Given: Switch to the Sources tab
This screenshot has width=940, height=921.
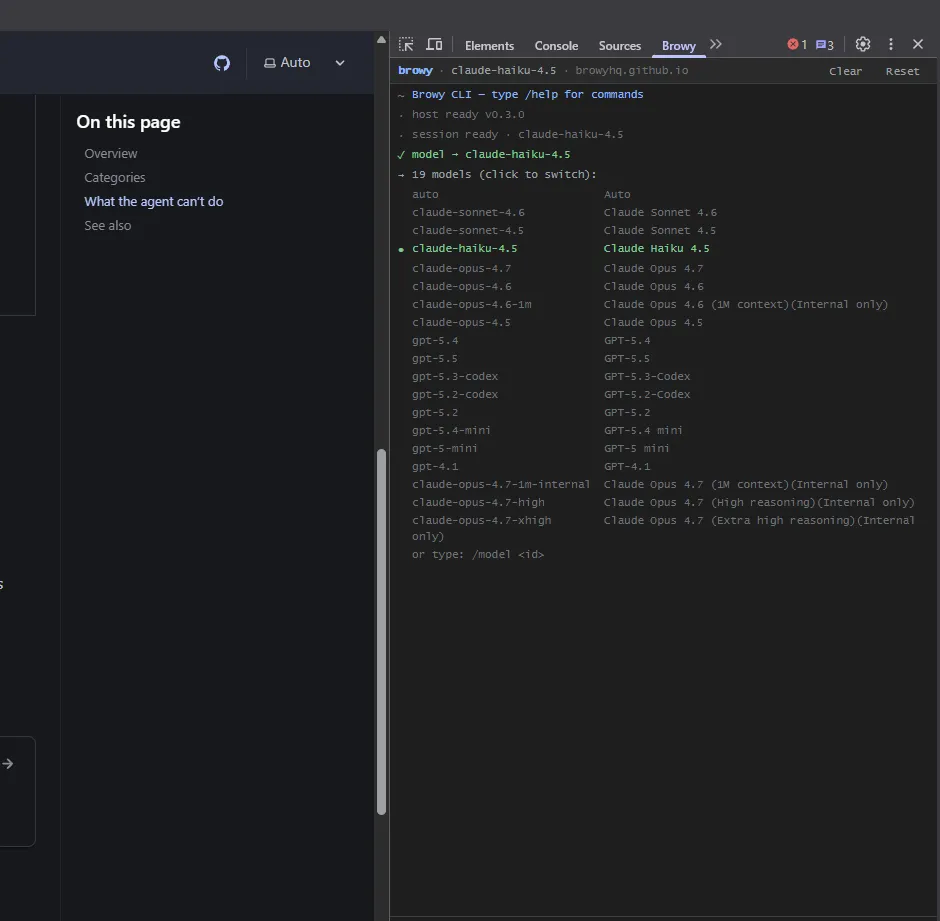Looking at the screenshot, I should pyautogui.click(x=620, y=46).
